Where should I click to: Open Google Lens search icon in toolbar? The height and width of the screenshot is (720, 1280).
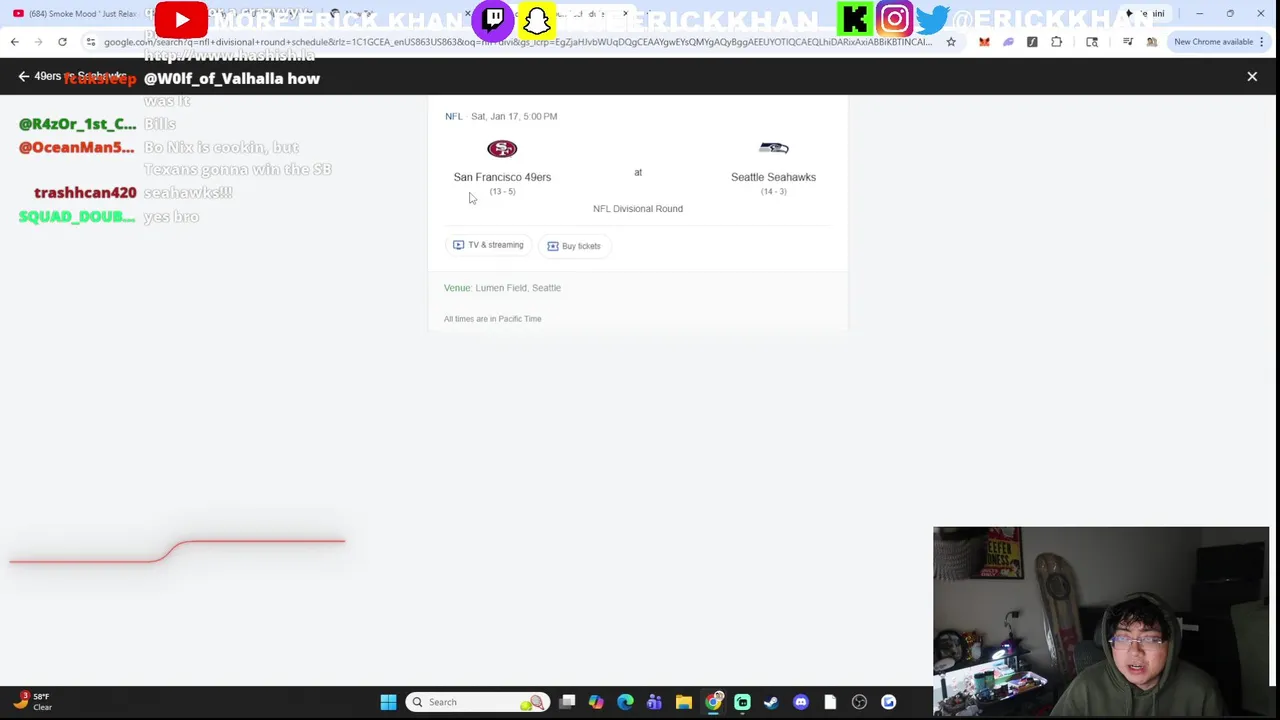click(x=1092, y=42)
